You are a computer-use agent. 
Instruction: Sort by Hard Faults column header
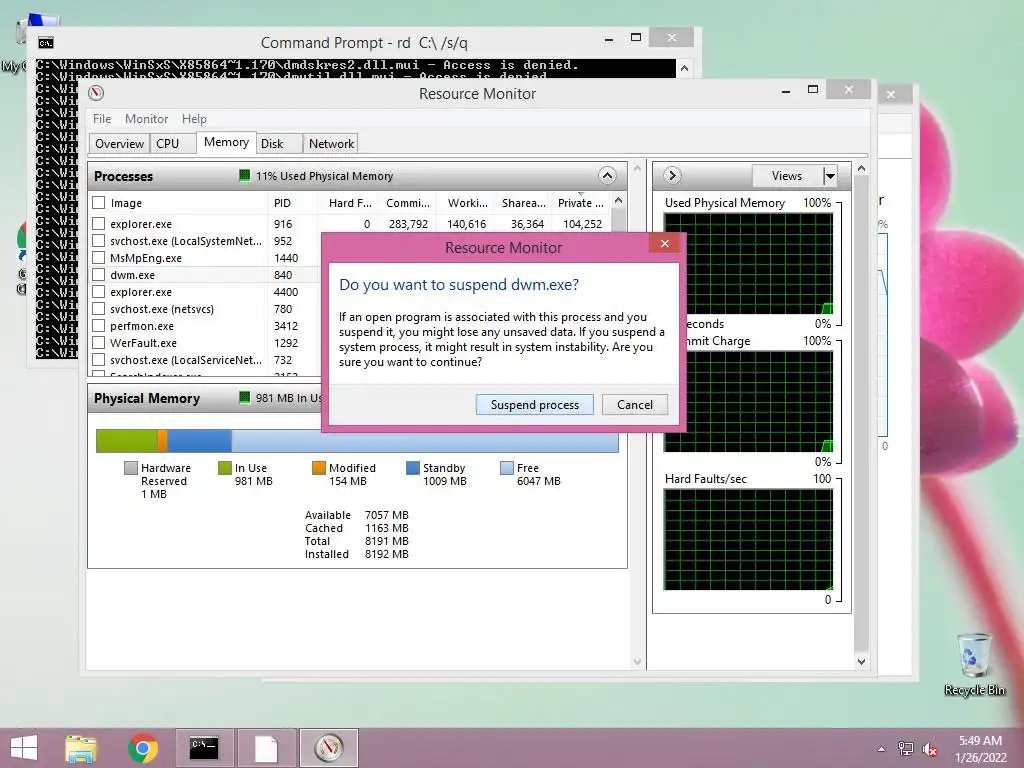349,203
